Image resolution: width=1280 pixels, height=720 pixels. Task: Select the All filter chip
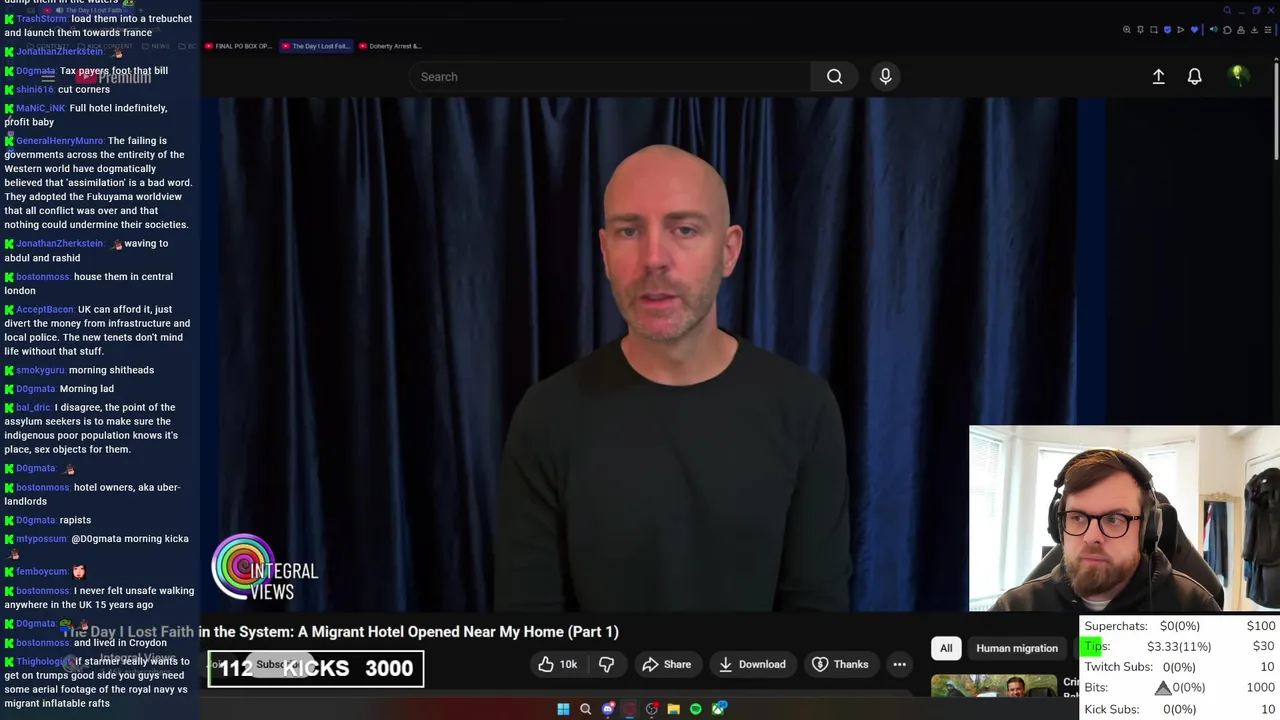946,648
